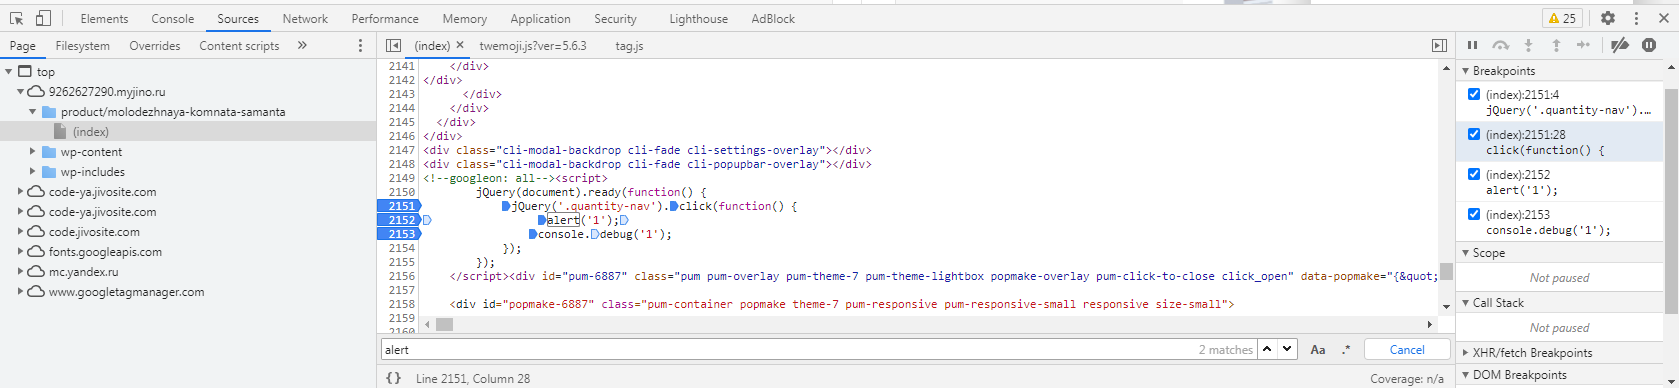1679x388 pixels.
Task: Show the Content scripts tab
Action: pos(239,45)
